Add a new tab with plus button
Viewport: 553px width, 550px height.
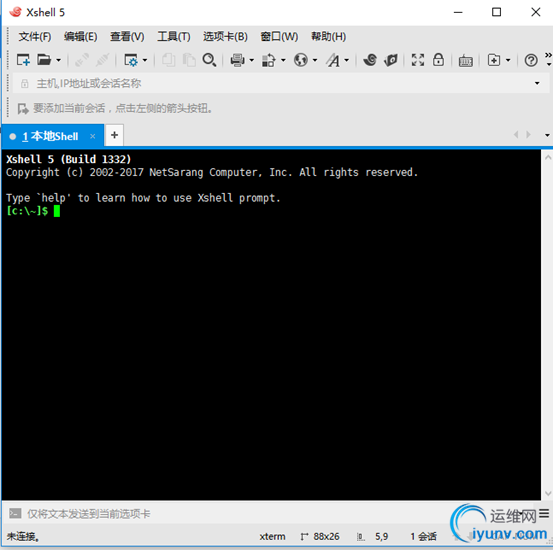(114, 135)
